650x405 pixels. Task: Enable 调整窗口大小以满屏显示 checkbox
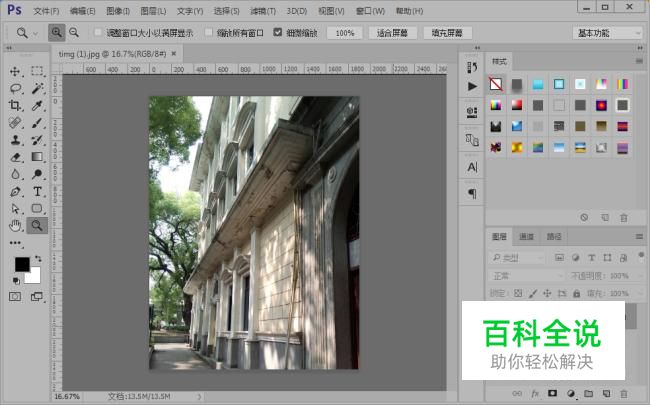point(98,33)
